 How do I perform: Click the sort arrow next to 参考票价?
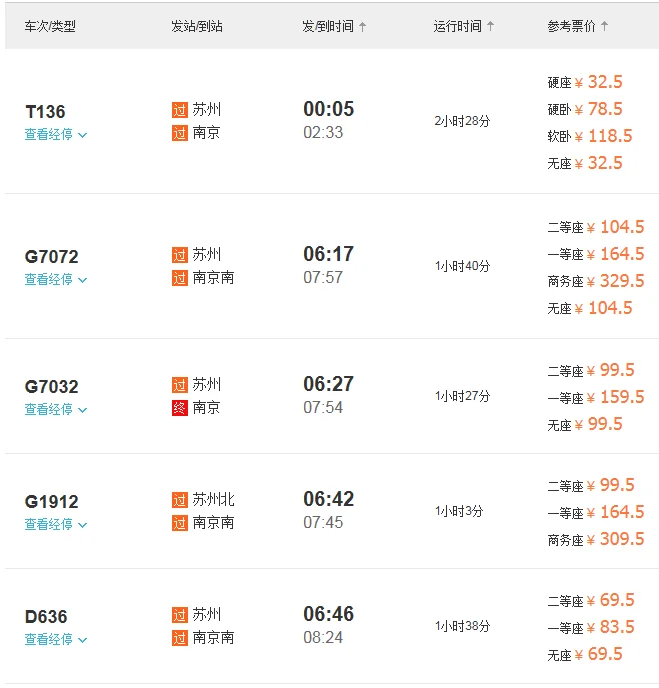[x=604, y=27]
